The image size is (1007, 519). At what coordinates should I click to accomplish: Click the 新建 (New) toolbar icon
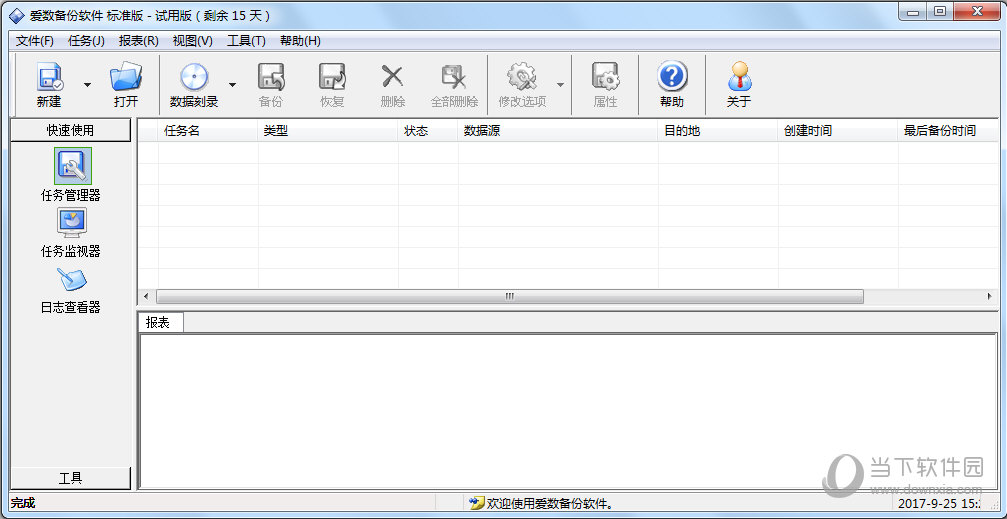coord(49,77)
